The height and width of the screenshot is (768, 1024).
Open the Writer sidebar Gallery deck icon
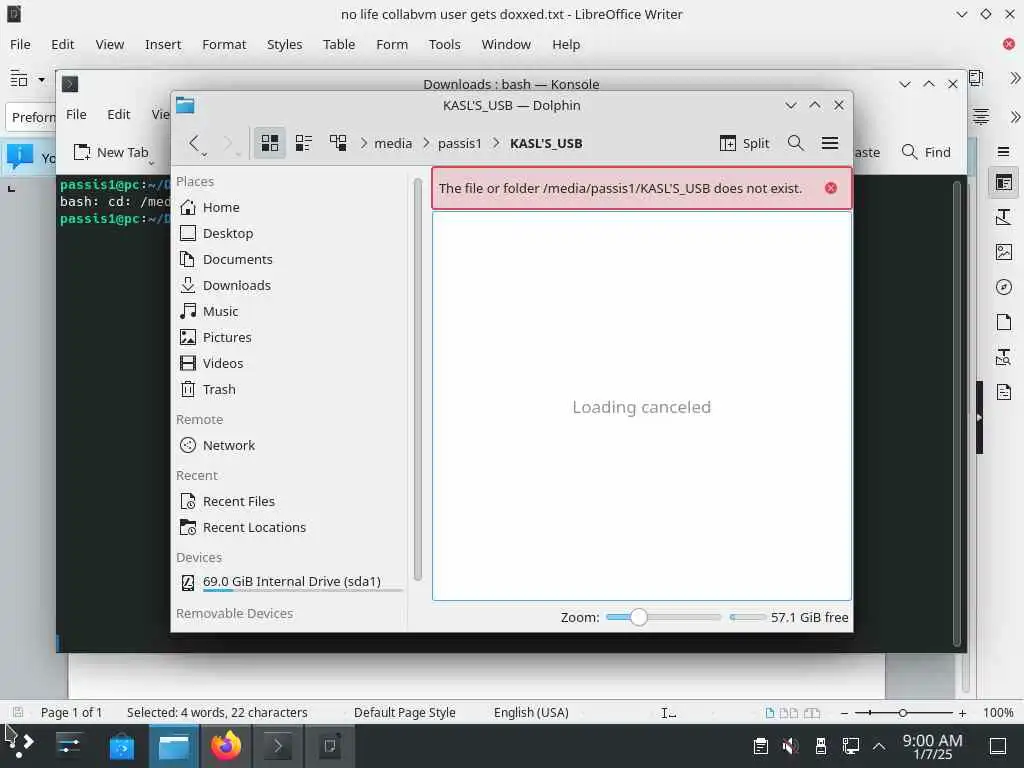[1004, 252]
